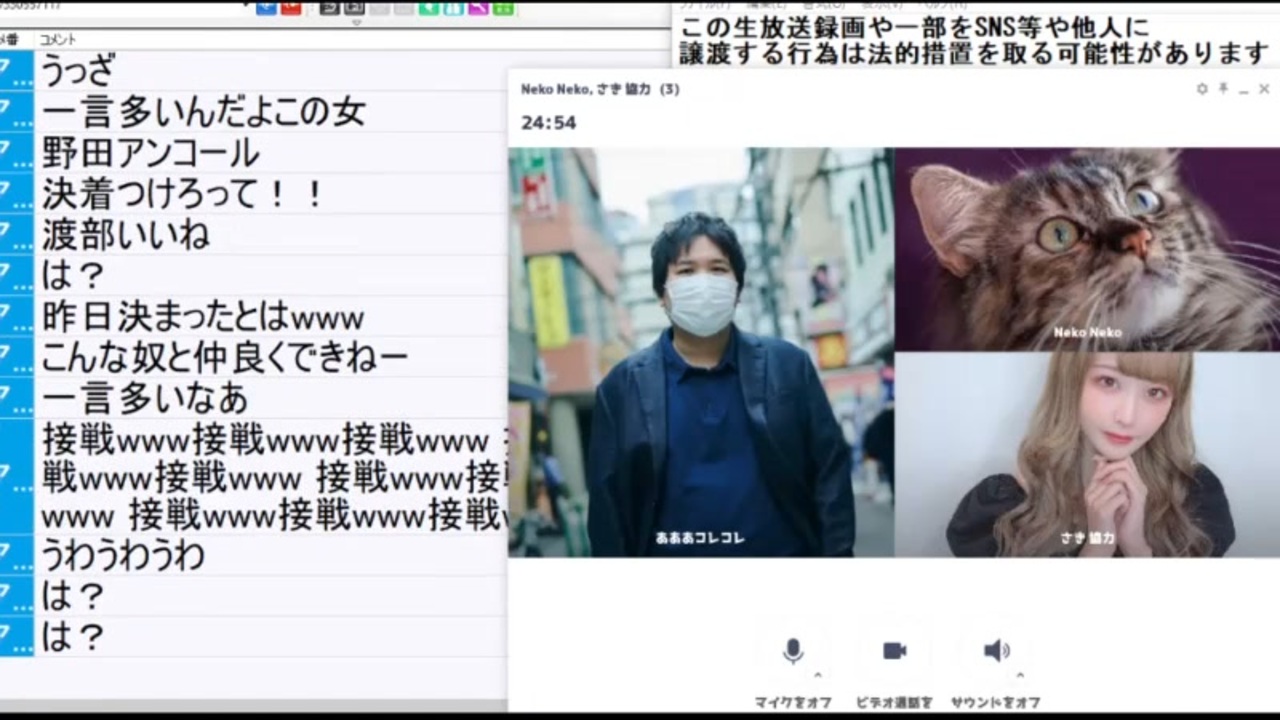Select the さき participant video tile
Image resolution: width=1280 pixels, height=720 pixels.
point(1087,454)
